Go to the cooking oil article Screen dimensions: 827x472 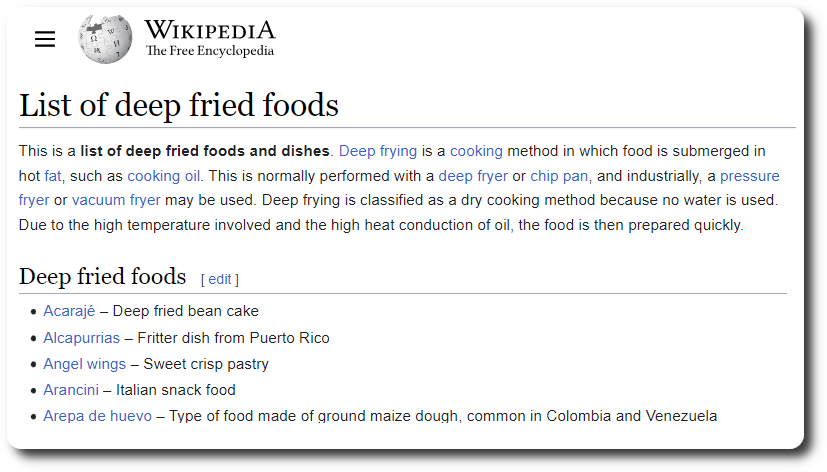coord(164,175)
